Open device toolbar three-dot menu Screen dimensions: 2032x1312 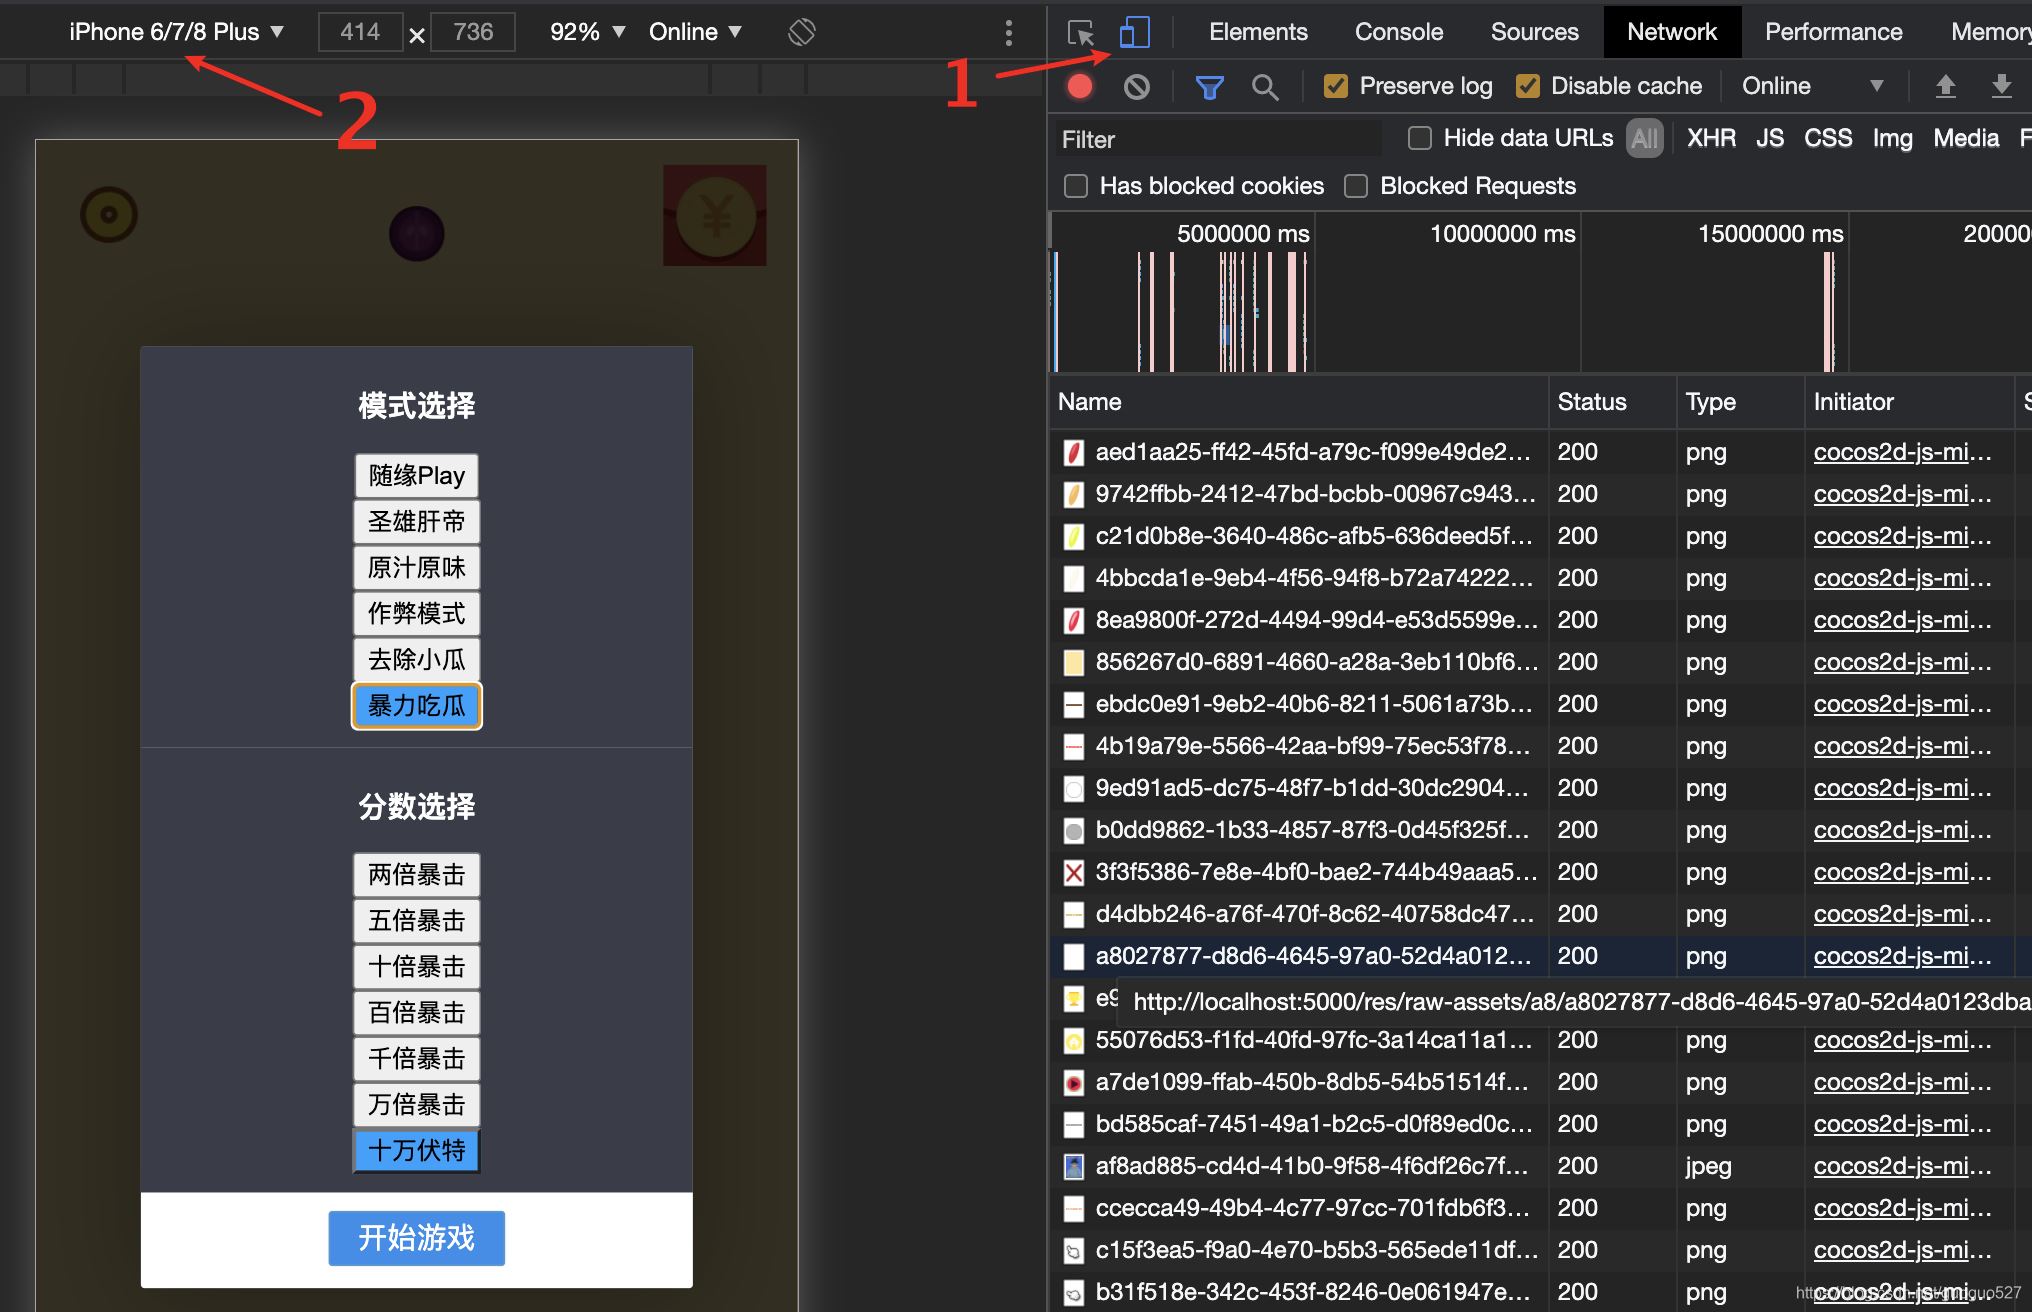[x=1008, y=32]
